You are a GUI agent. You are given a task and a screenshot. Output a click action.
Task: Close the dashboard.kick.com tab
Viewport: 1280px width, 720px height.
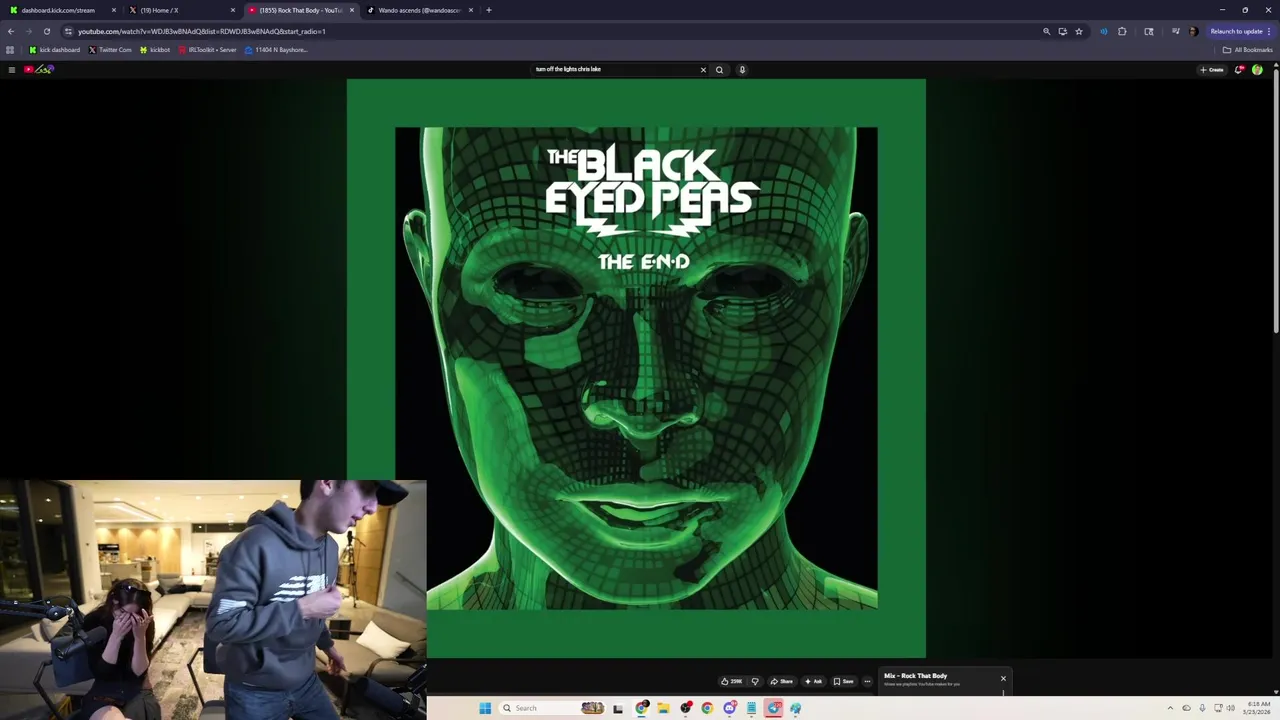pyautogui.click(x=114, y=10)
